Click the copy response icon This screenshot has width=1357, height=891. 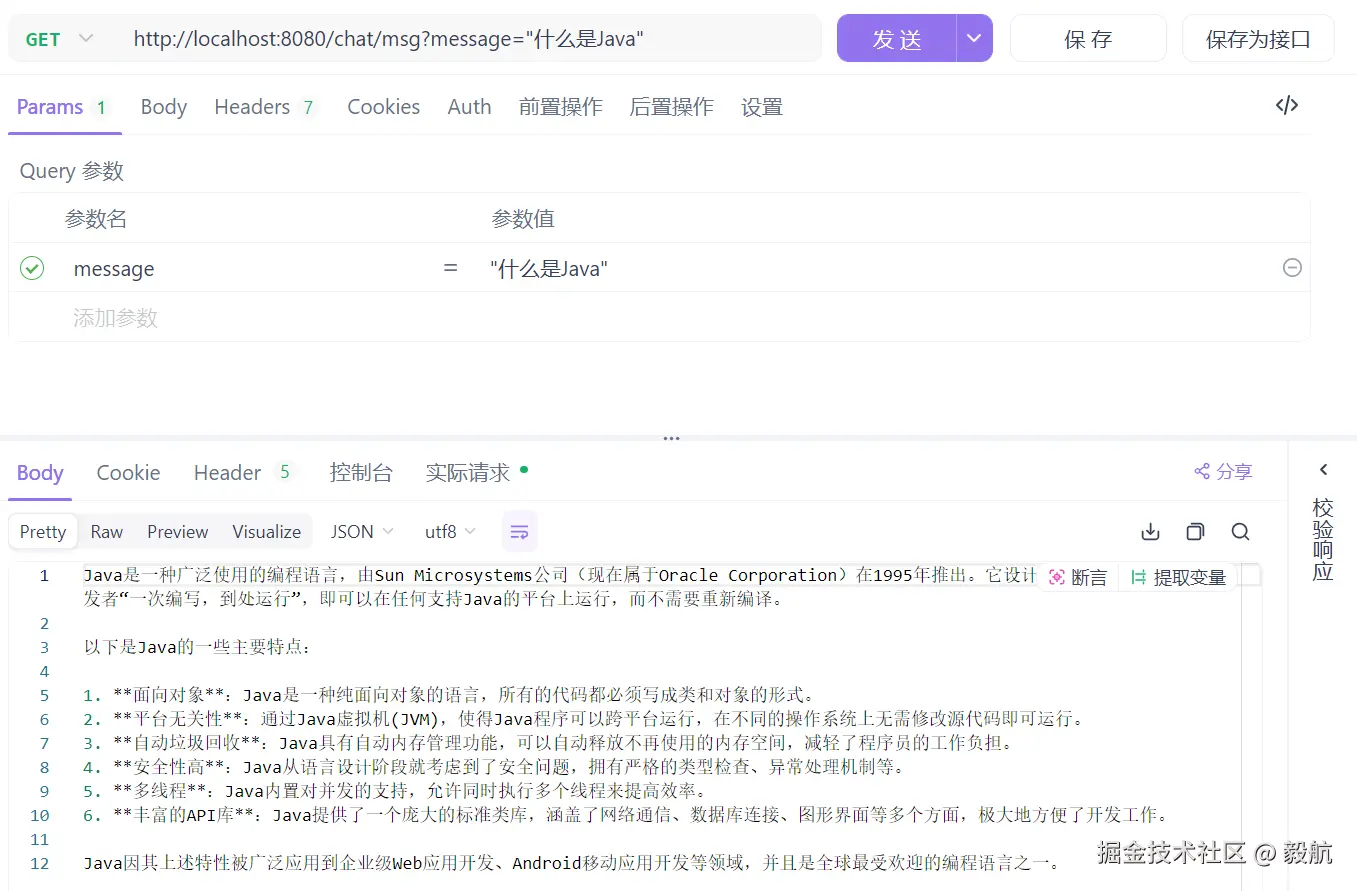click(x=1195, y=531)
